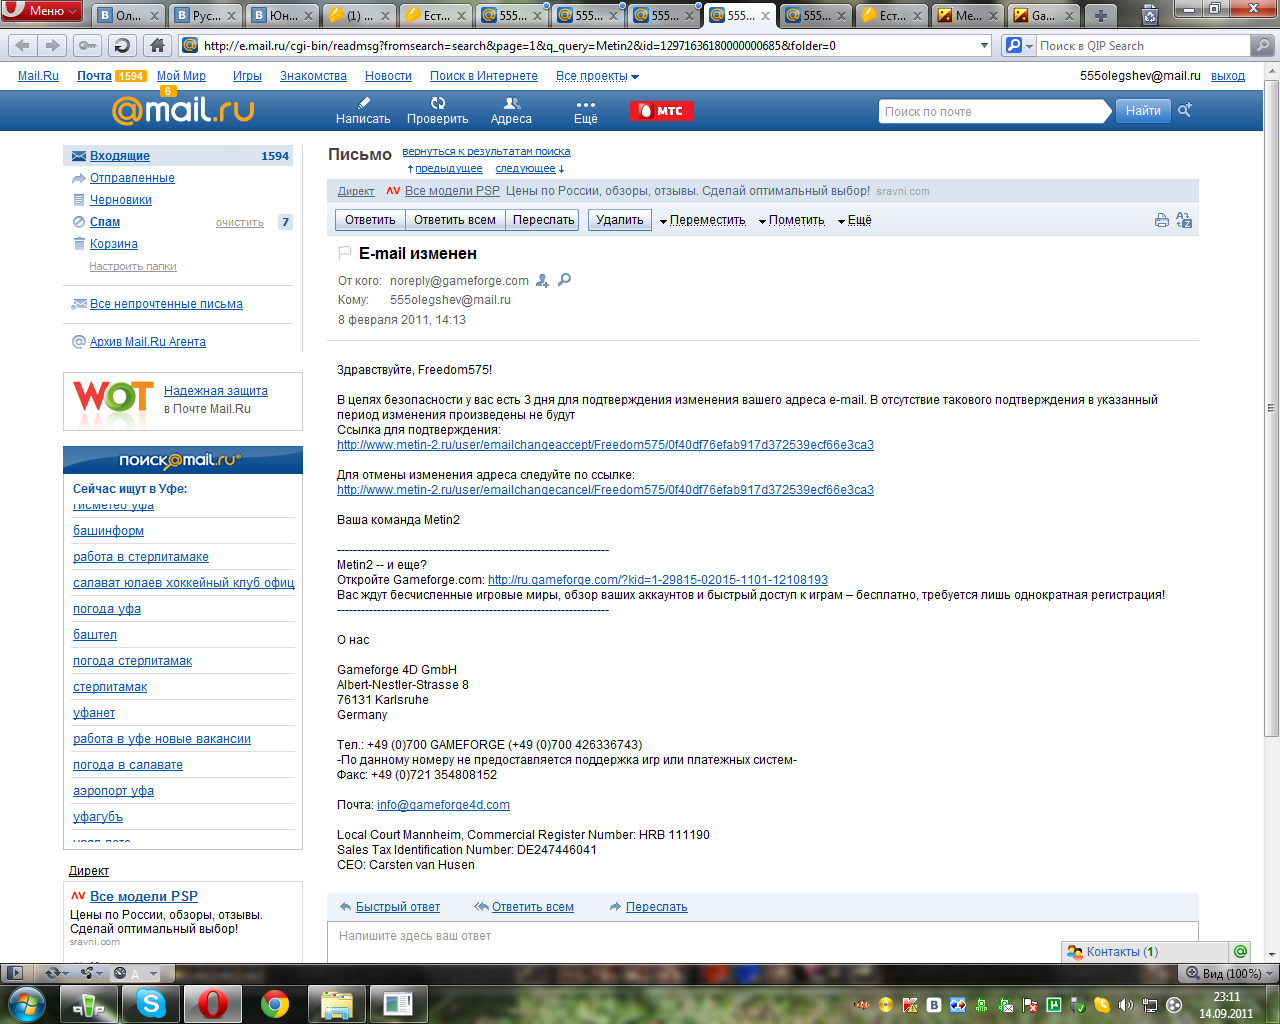This screenshot has height=1024, width=1280.
Task: Expand the Все проекты menu
Action: 597,76
